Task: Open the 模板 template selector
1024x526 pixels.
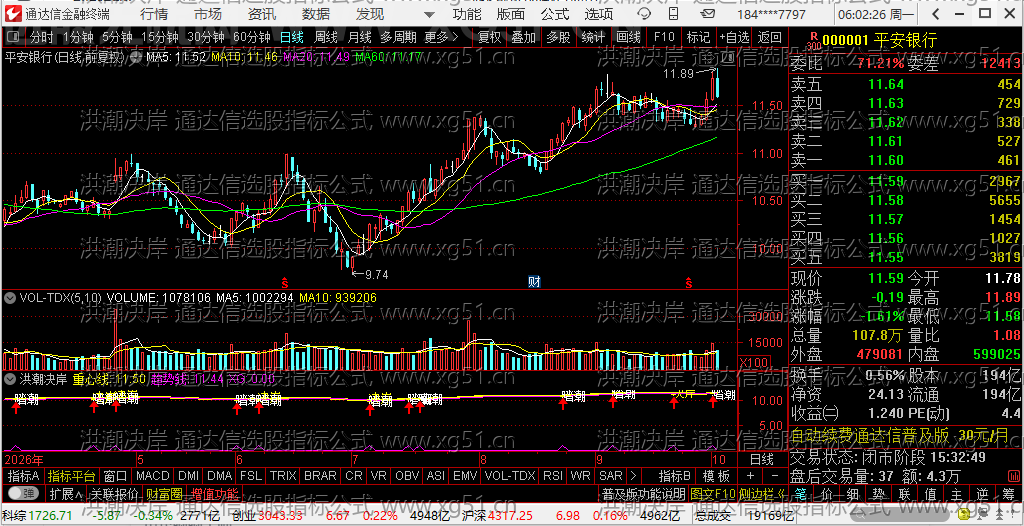Action: [716, 475]
